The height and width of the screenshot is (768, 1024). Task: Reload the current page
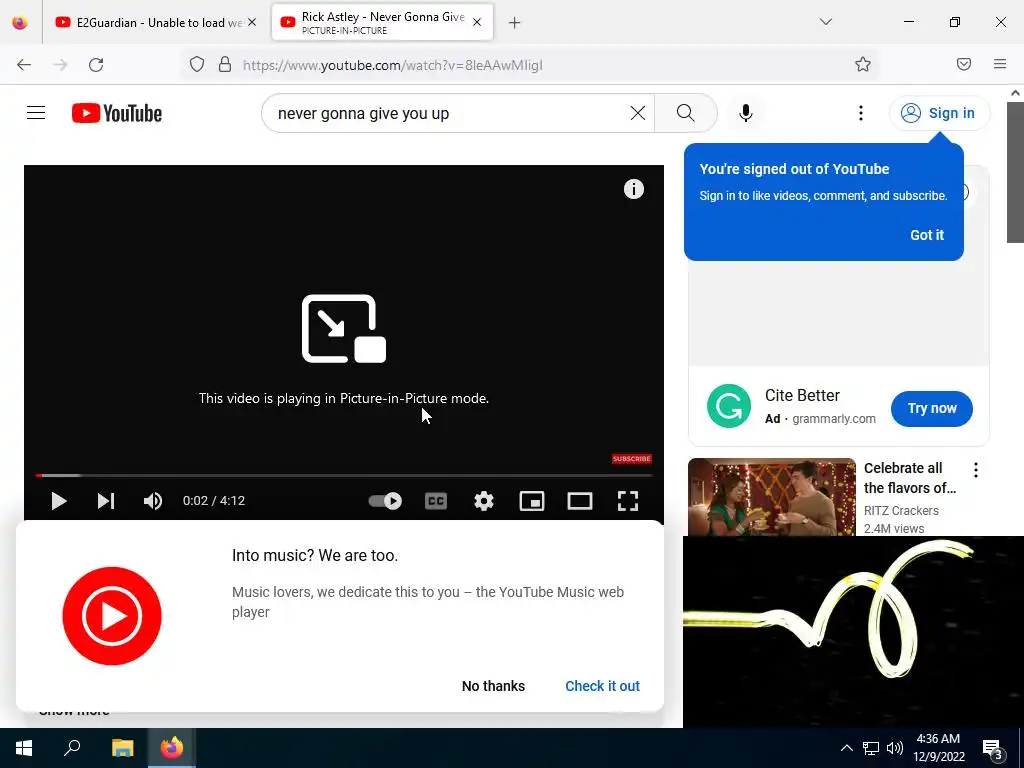96,64
